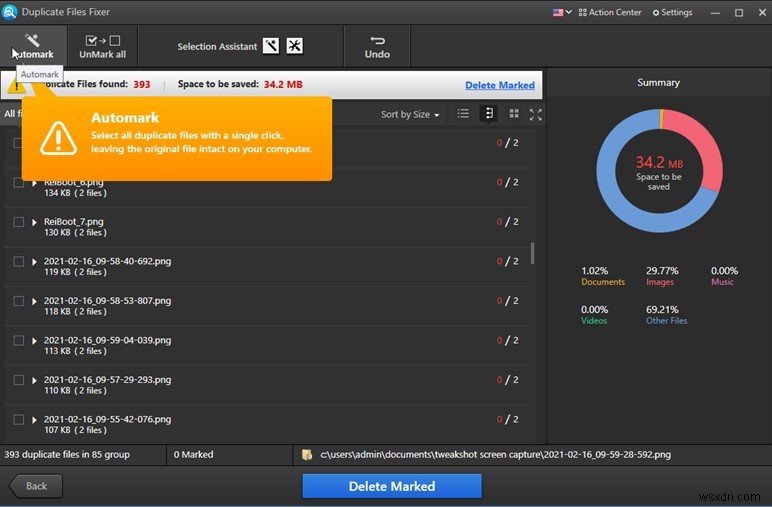Expand the 2021-02-16_09-58-40-692.png group

pos(34,261)
